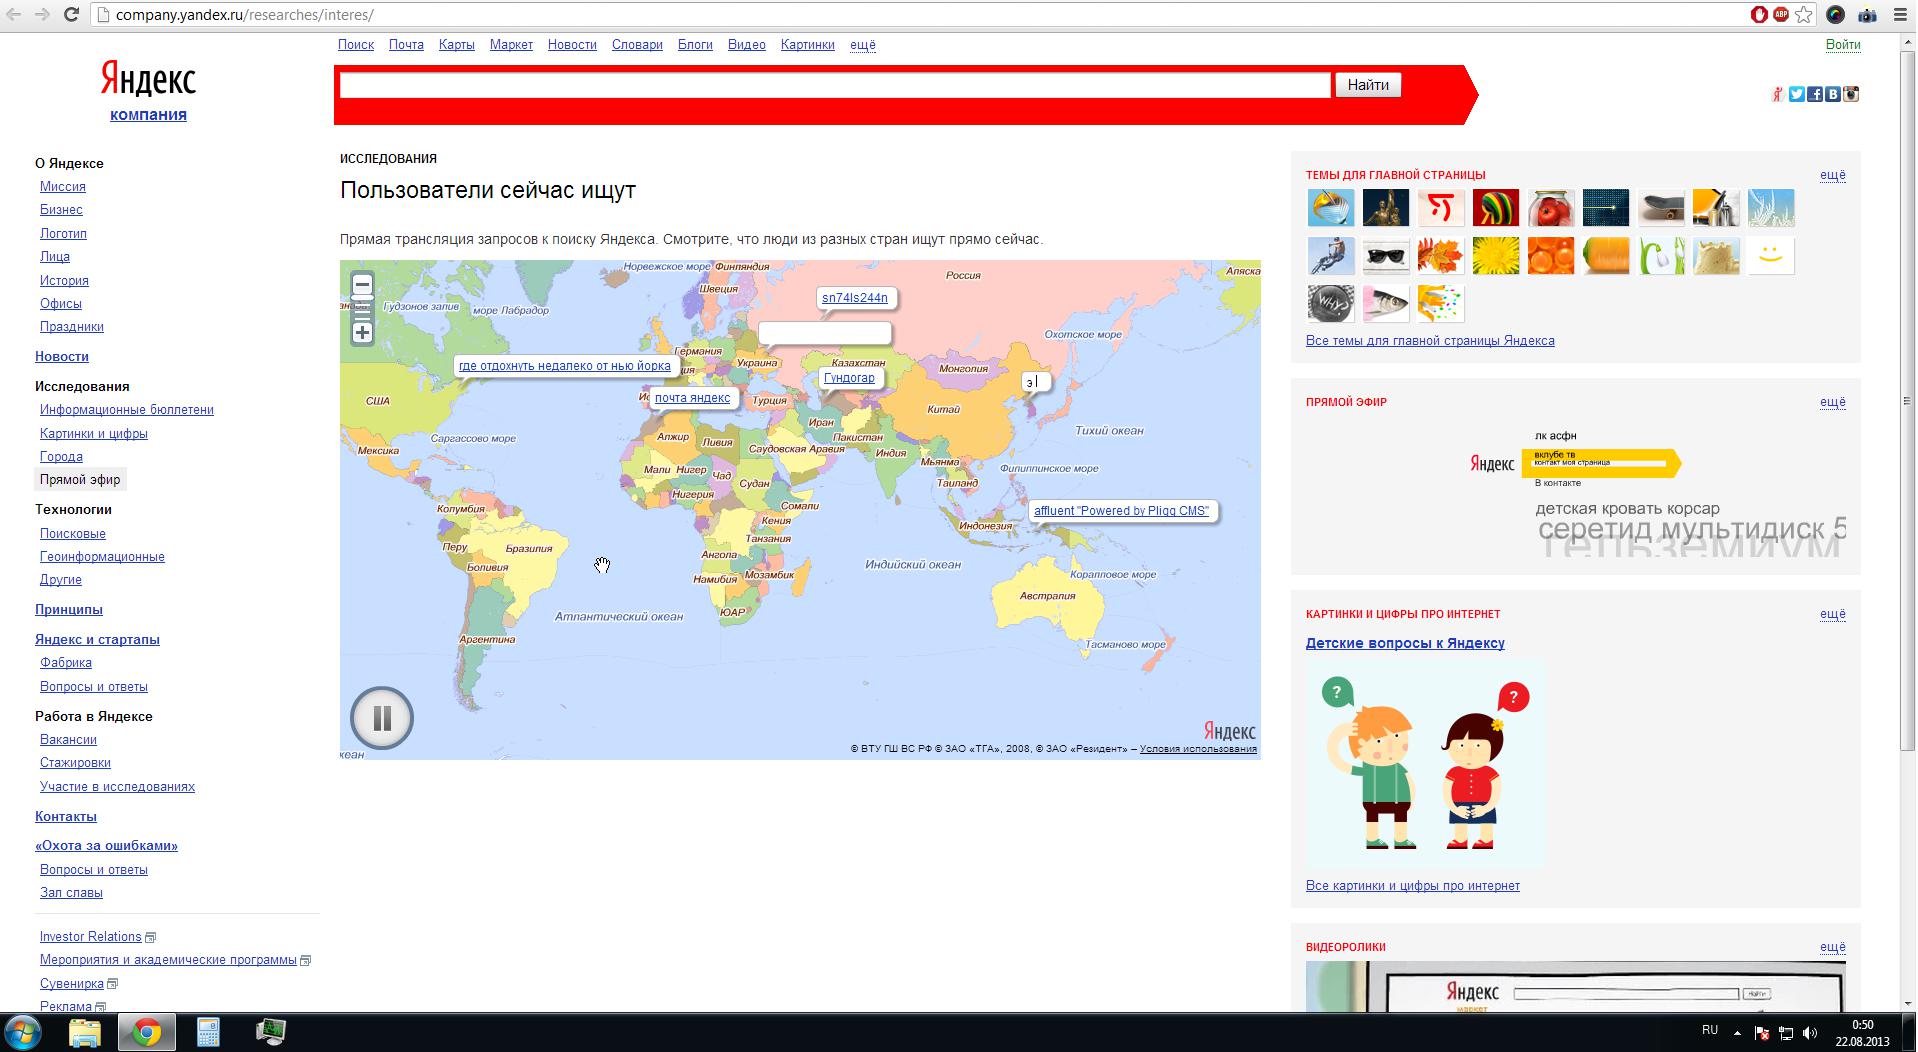
Task: Zoom in the map with plus button
Action: pyautogui.click(x=363, y=332)
